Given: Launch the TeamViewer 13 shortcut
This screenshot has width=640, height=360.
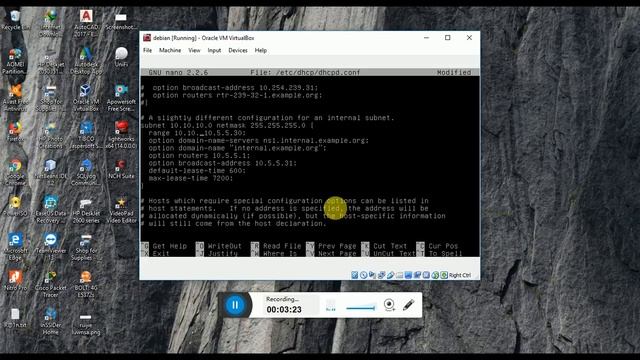Looking at the screenshot, I should pyautogui.click(x=51, y=247).
